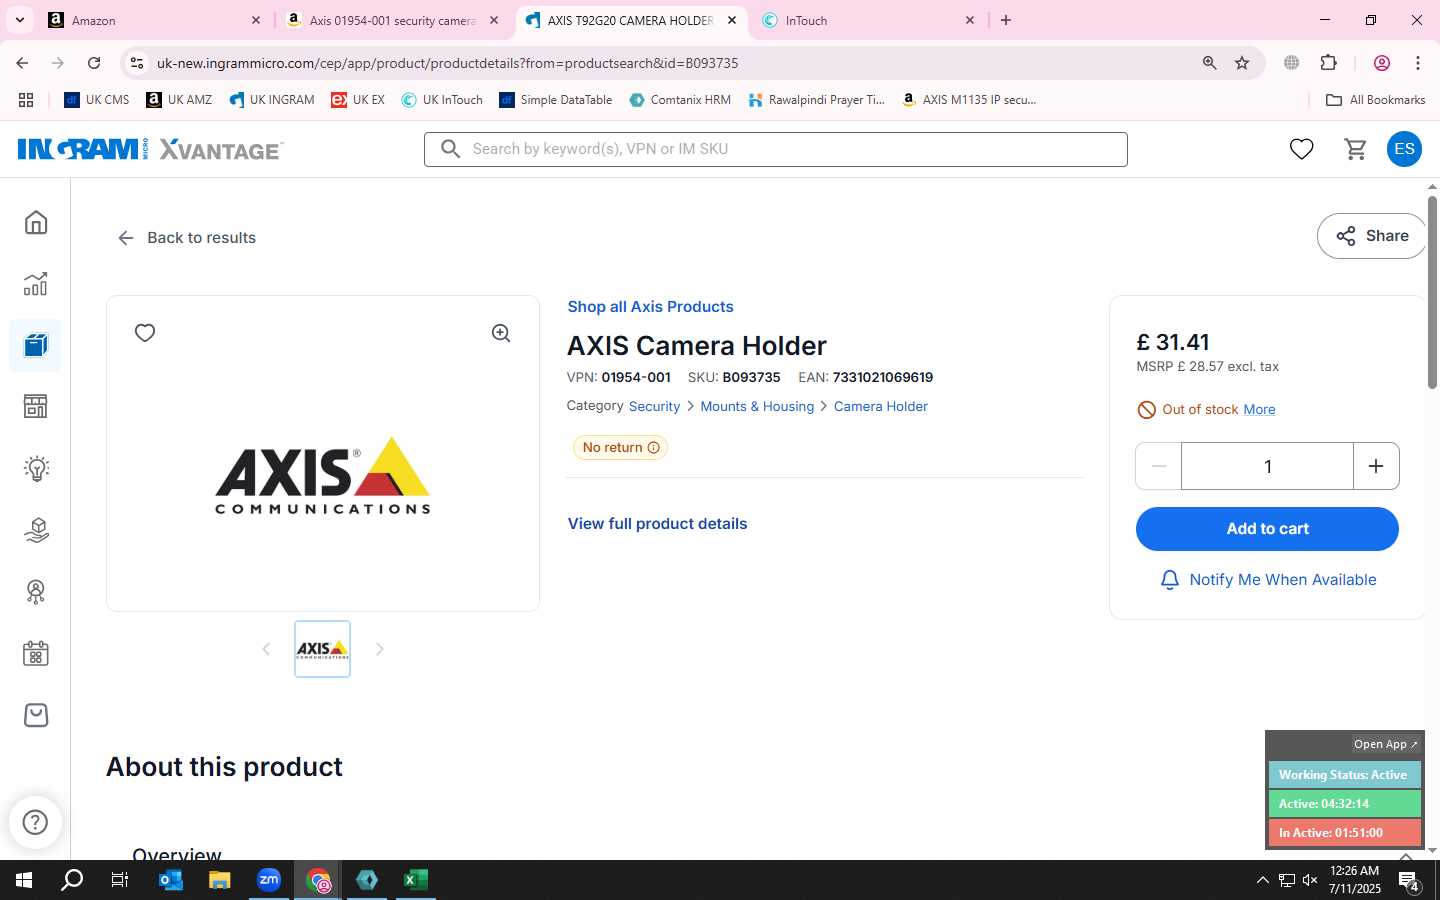
Task: Go back in browser history
Action: 22,63
